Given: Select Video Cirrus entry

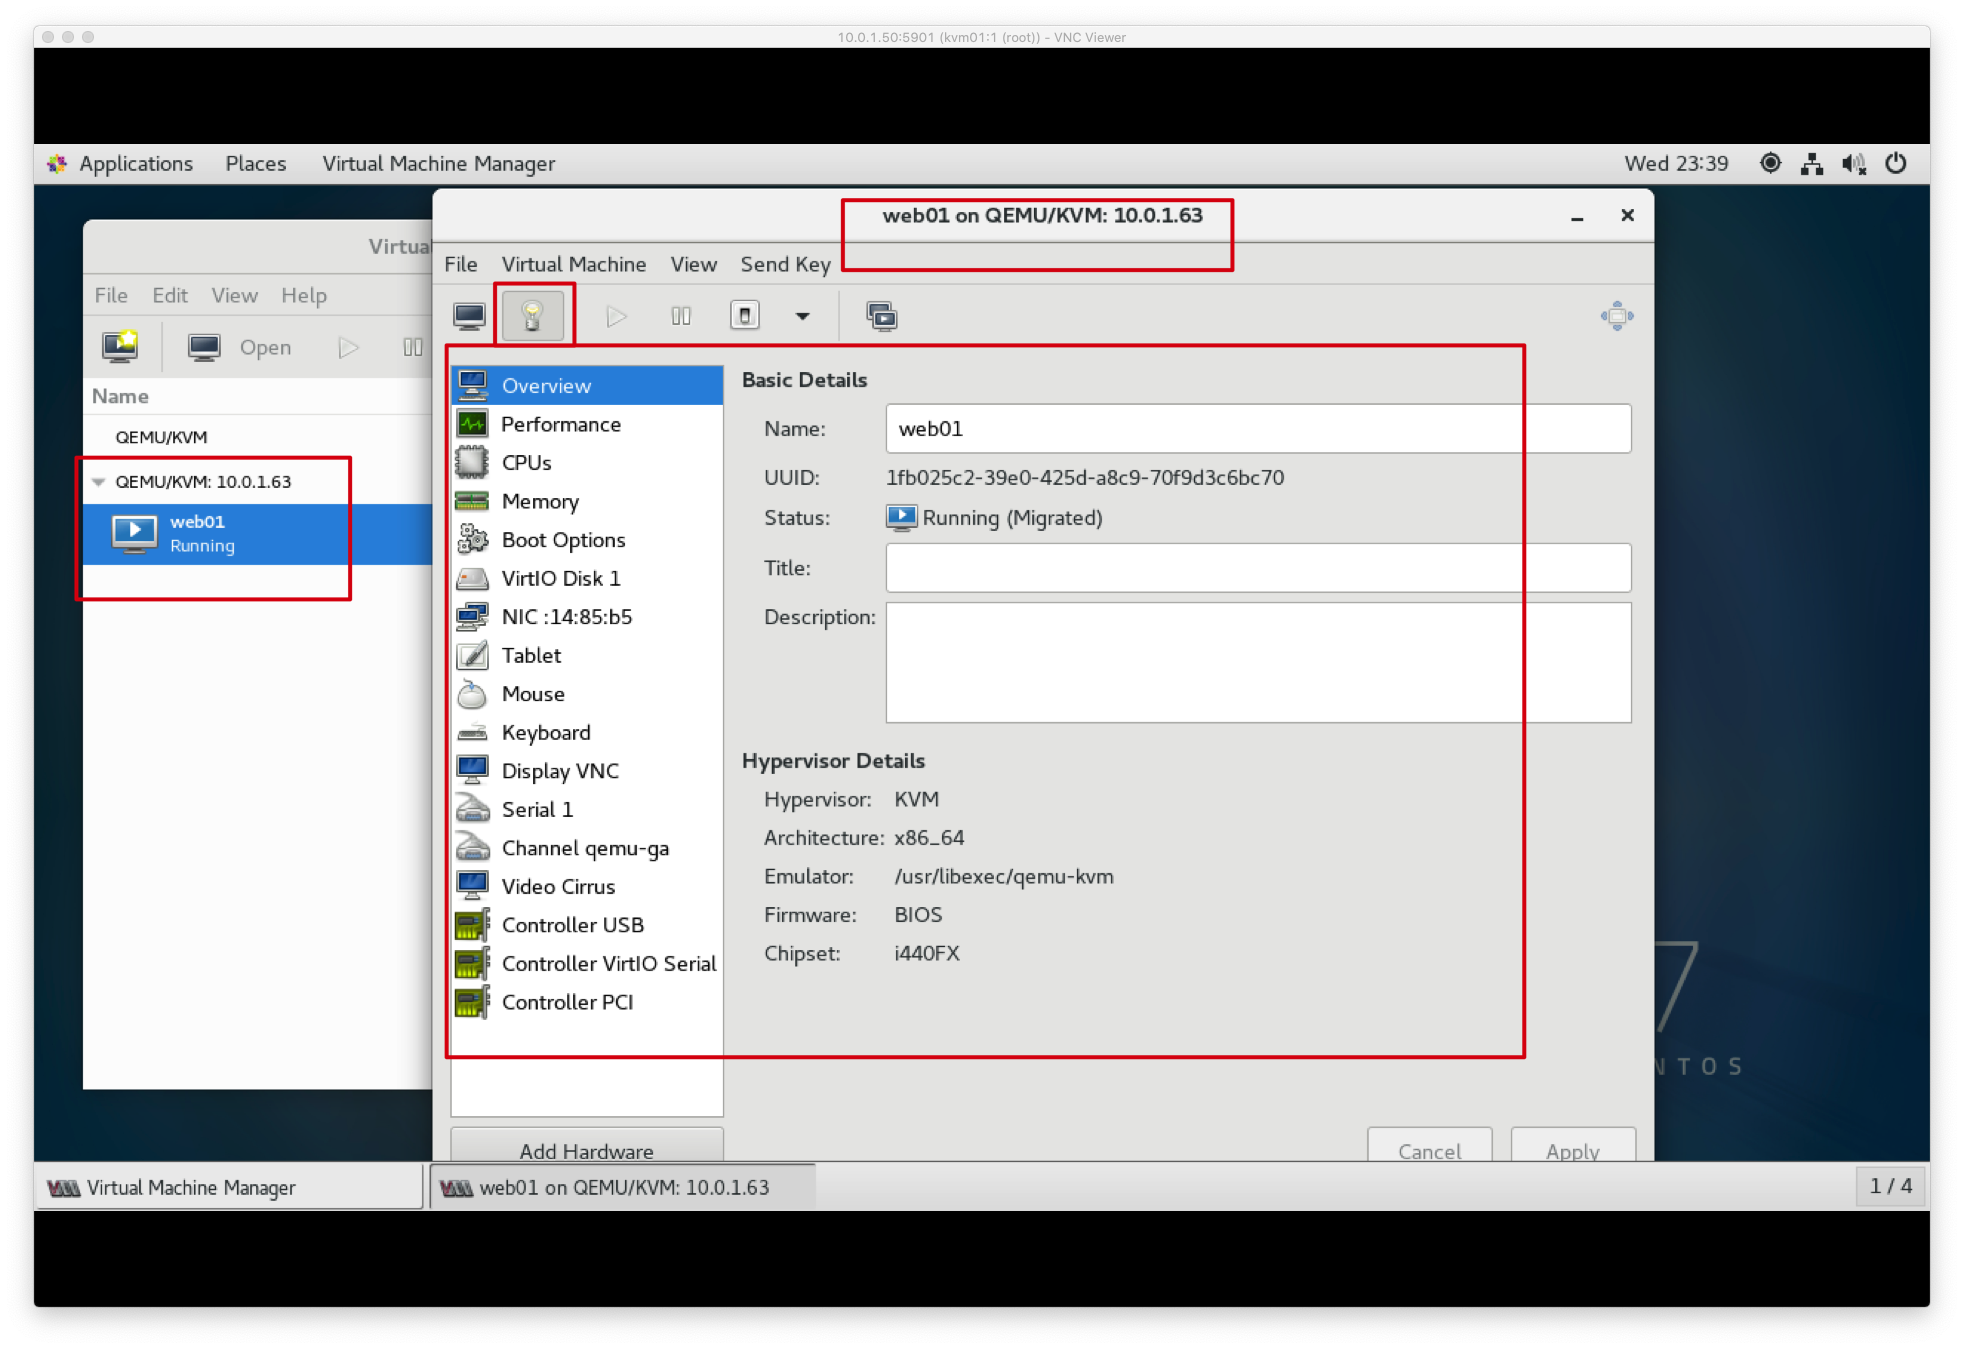Looking at the screenshot, I should pyautogui.click(x=587, y=886).
